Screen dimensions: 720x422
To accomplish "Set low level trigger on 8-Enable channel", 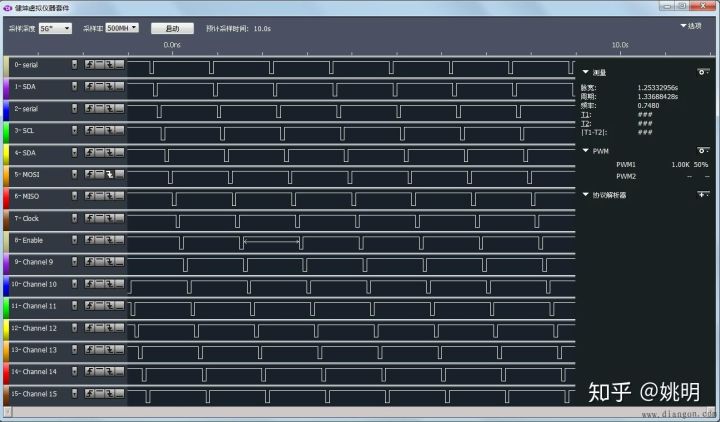I will [119, 240].
